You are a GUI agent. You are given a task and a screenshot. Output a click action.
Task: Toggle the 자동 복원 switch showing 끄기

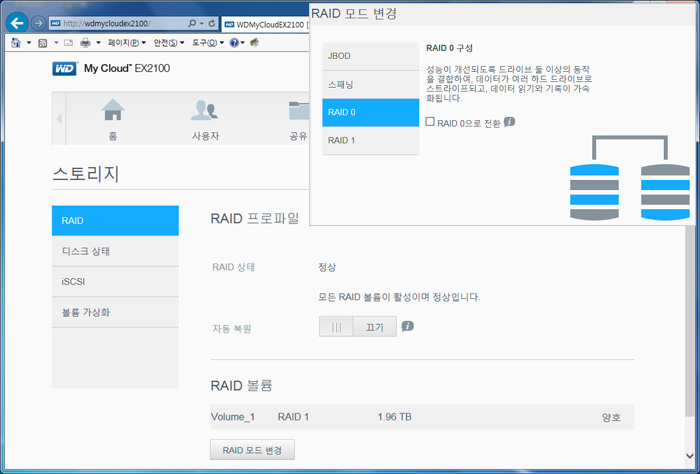[x=358, y=327]
